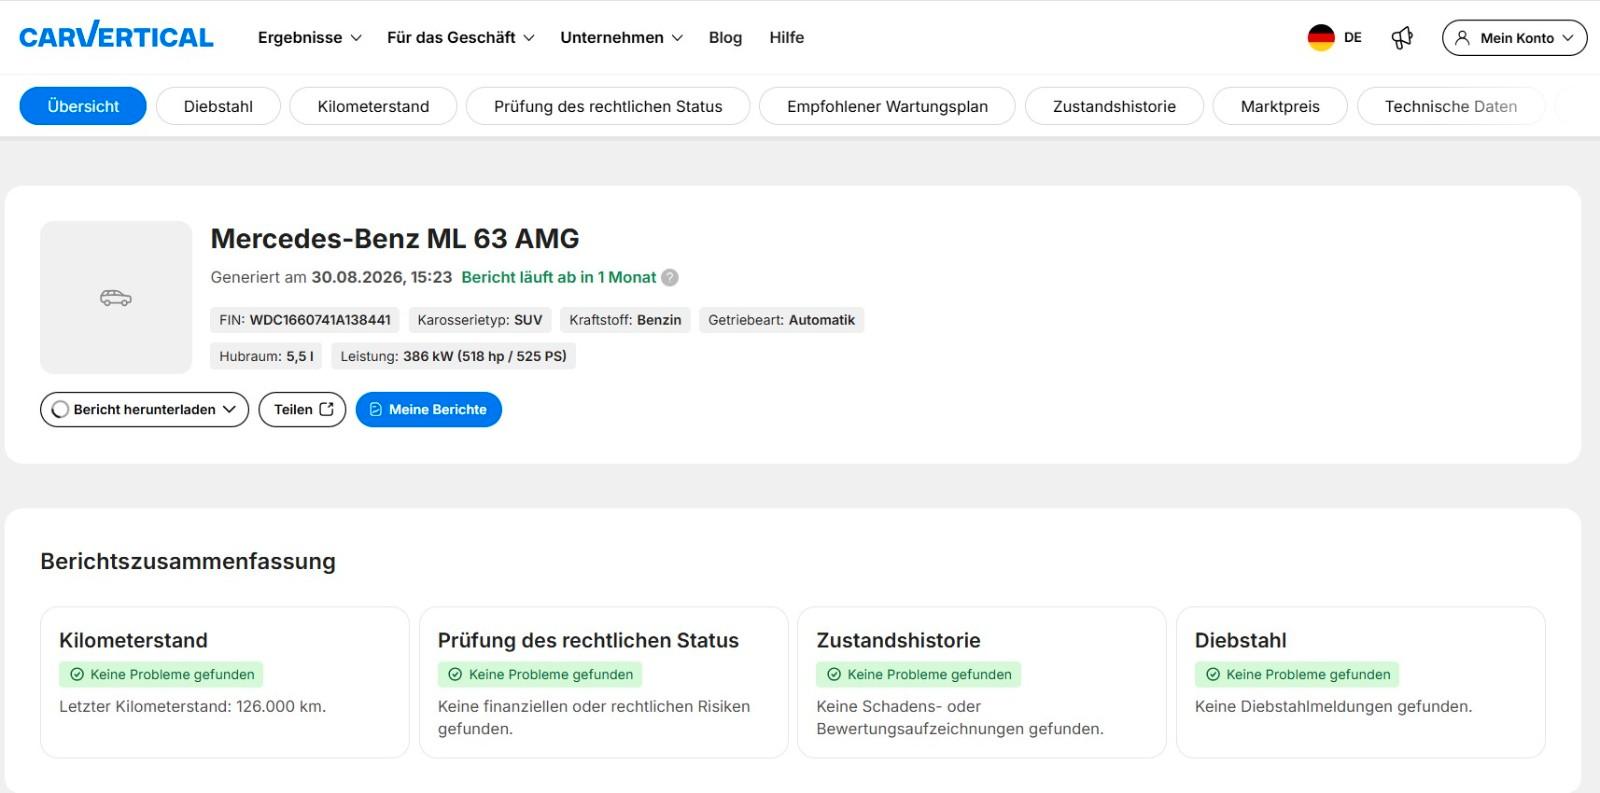This screenshot has width=1600, height=793.
Task: Click the Keine finanziellen oder rechtlichen Risiken text
Action: 594,718
